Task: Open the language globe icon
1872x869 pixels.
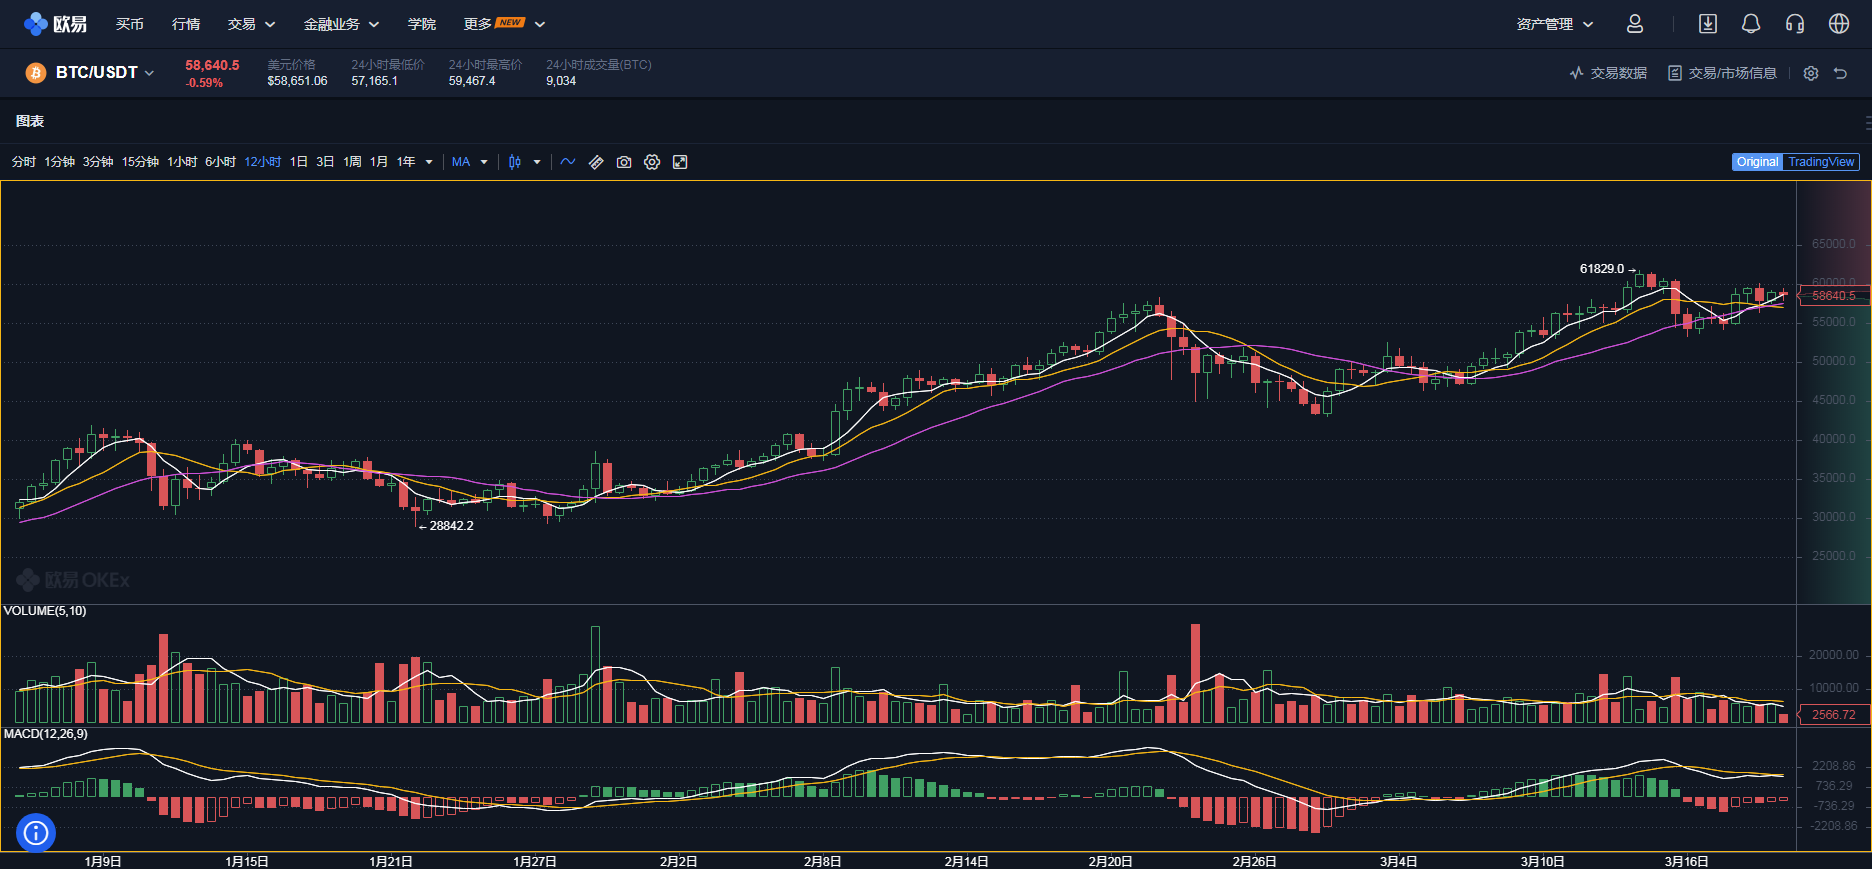Action: [1839, 23]
